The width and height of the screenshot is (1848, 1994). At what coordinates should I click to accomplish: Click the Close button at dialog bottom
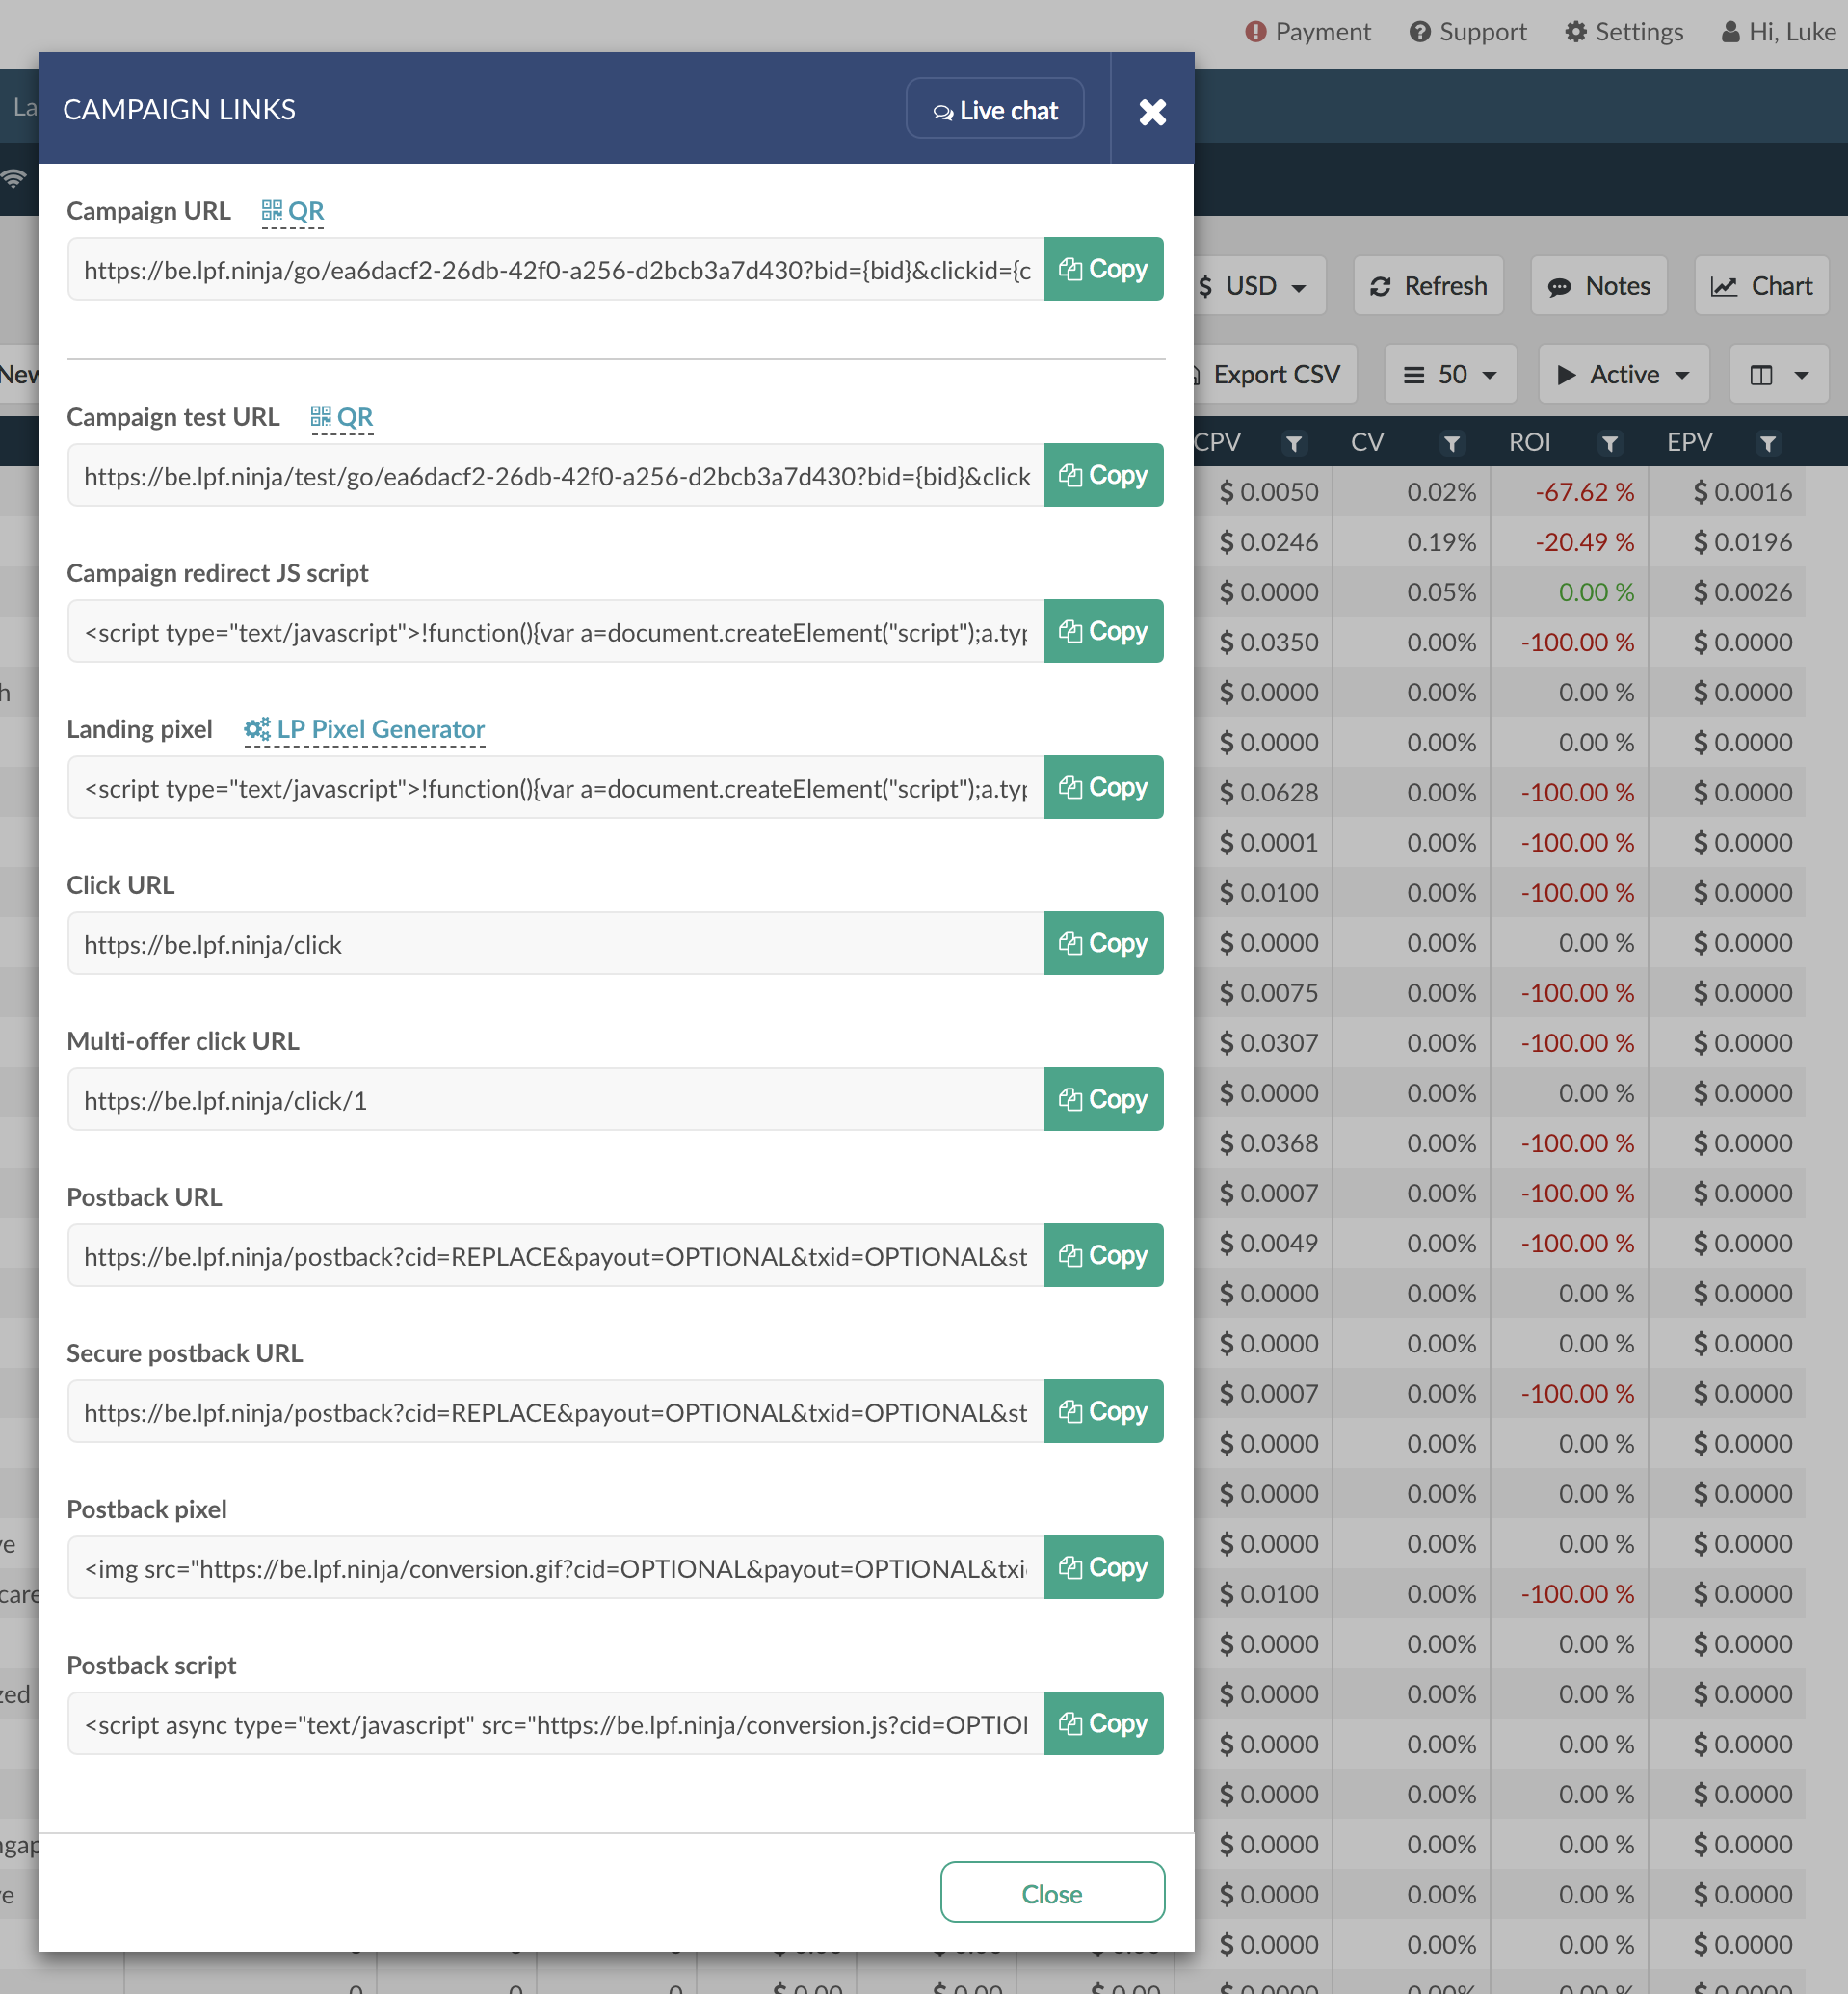tap(1052, 1893)
